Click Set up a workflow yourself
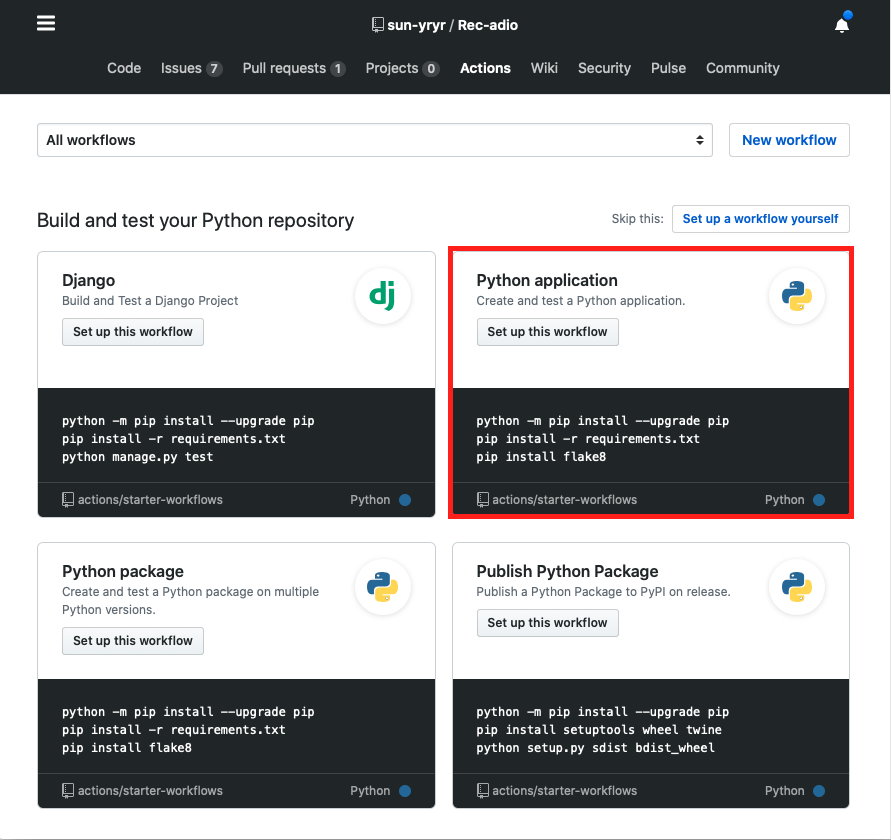Image resolution: width=891 pixels, height=840 pixels. click(x=760, y=219)
